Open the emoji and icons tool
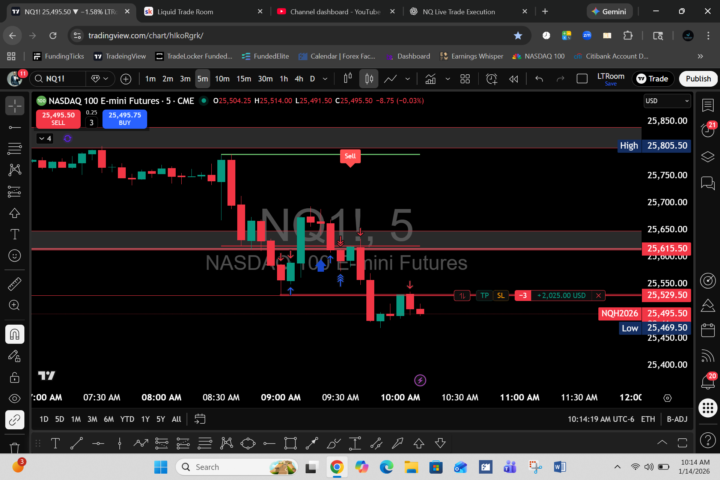The width and height of the screenshot is (720, 480). [15, 256]
